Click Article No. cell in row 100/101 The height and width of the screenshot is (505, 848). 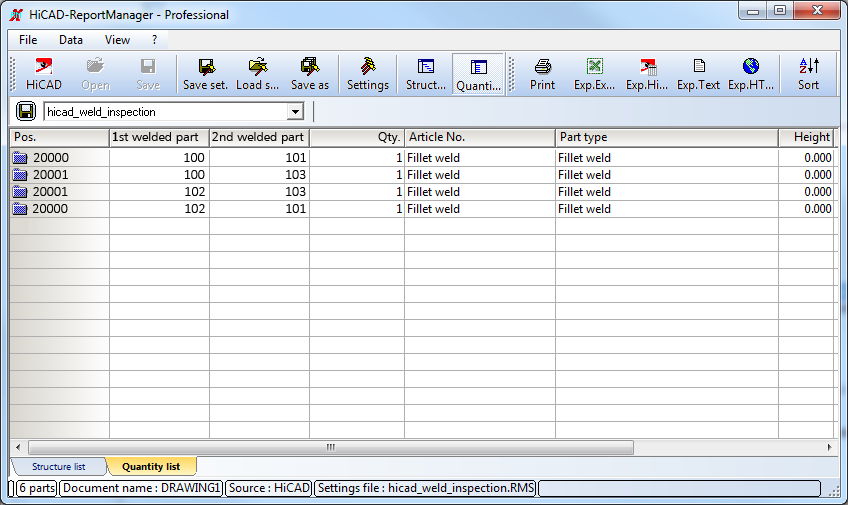tap(480, 158)
